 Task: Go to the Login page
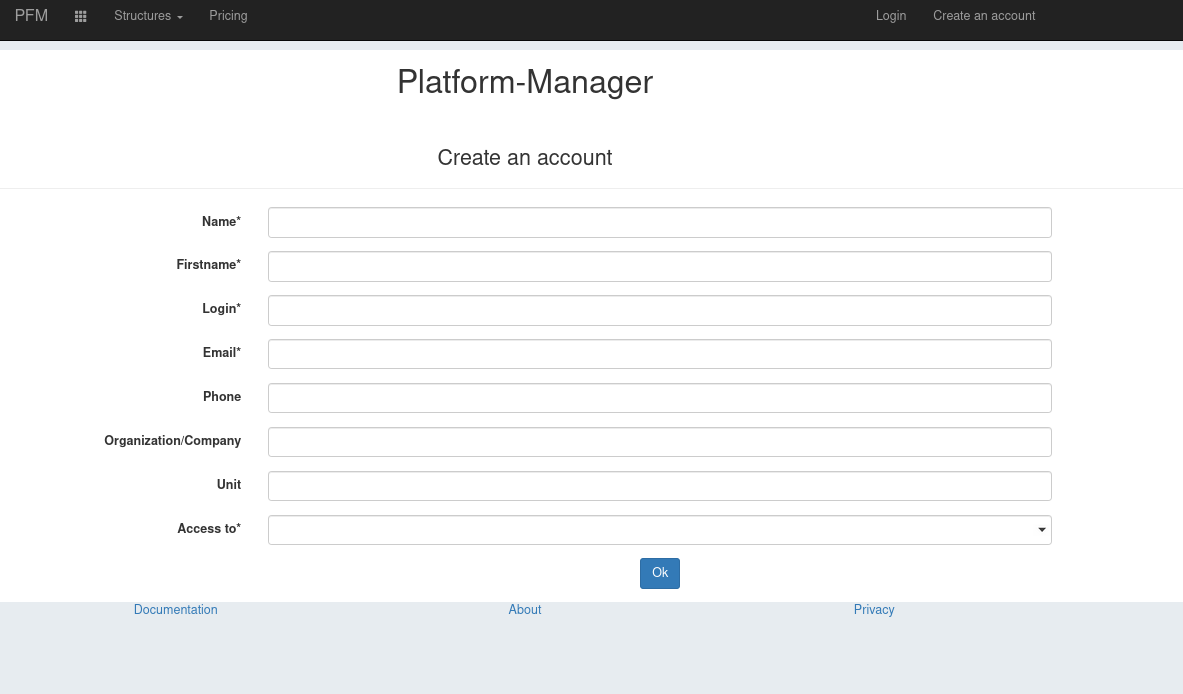pos(891,16)
